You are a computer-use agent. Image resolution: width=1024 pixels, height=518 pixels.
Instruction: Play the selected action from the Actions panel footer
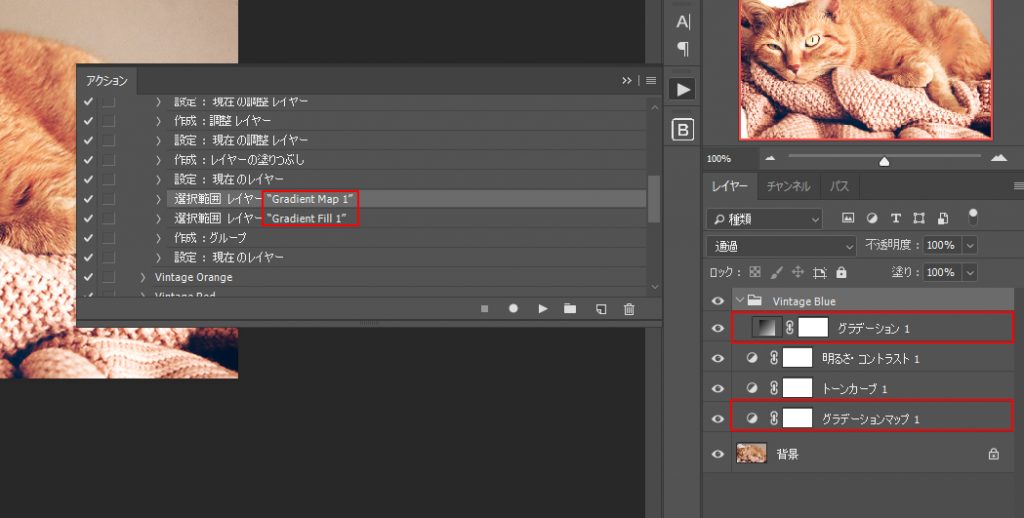[543, 308]
